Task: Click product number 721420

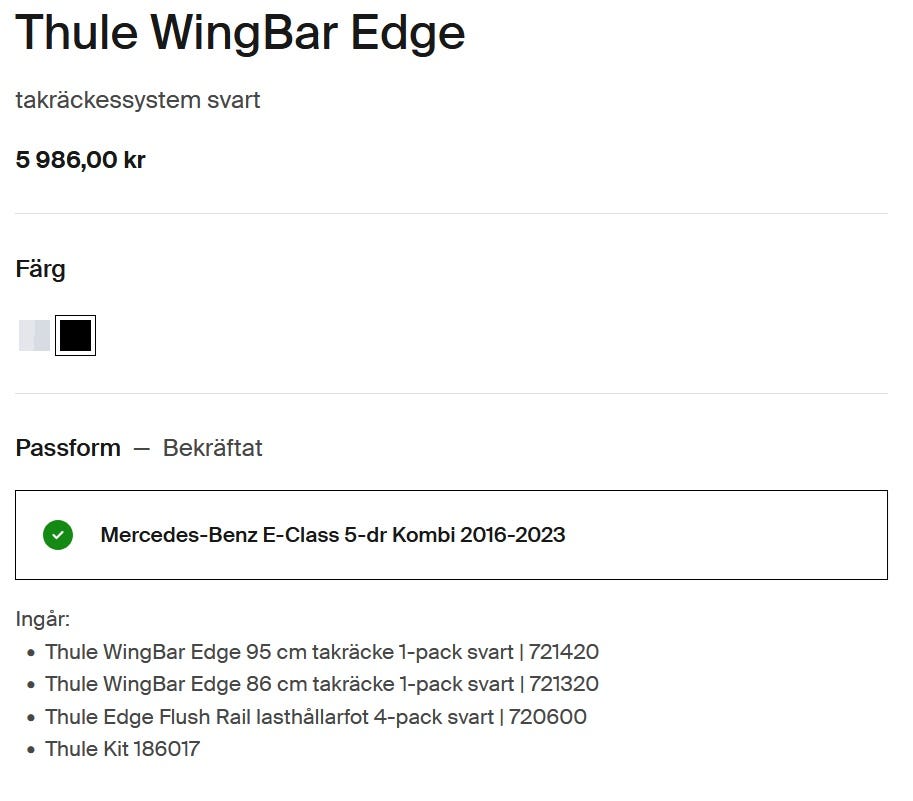Action: [x=563, y=652]
